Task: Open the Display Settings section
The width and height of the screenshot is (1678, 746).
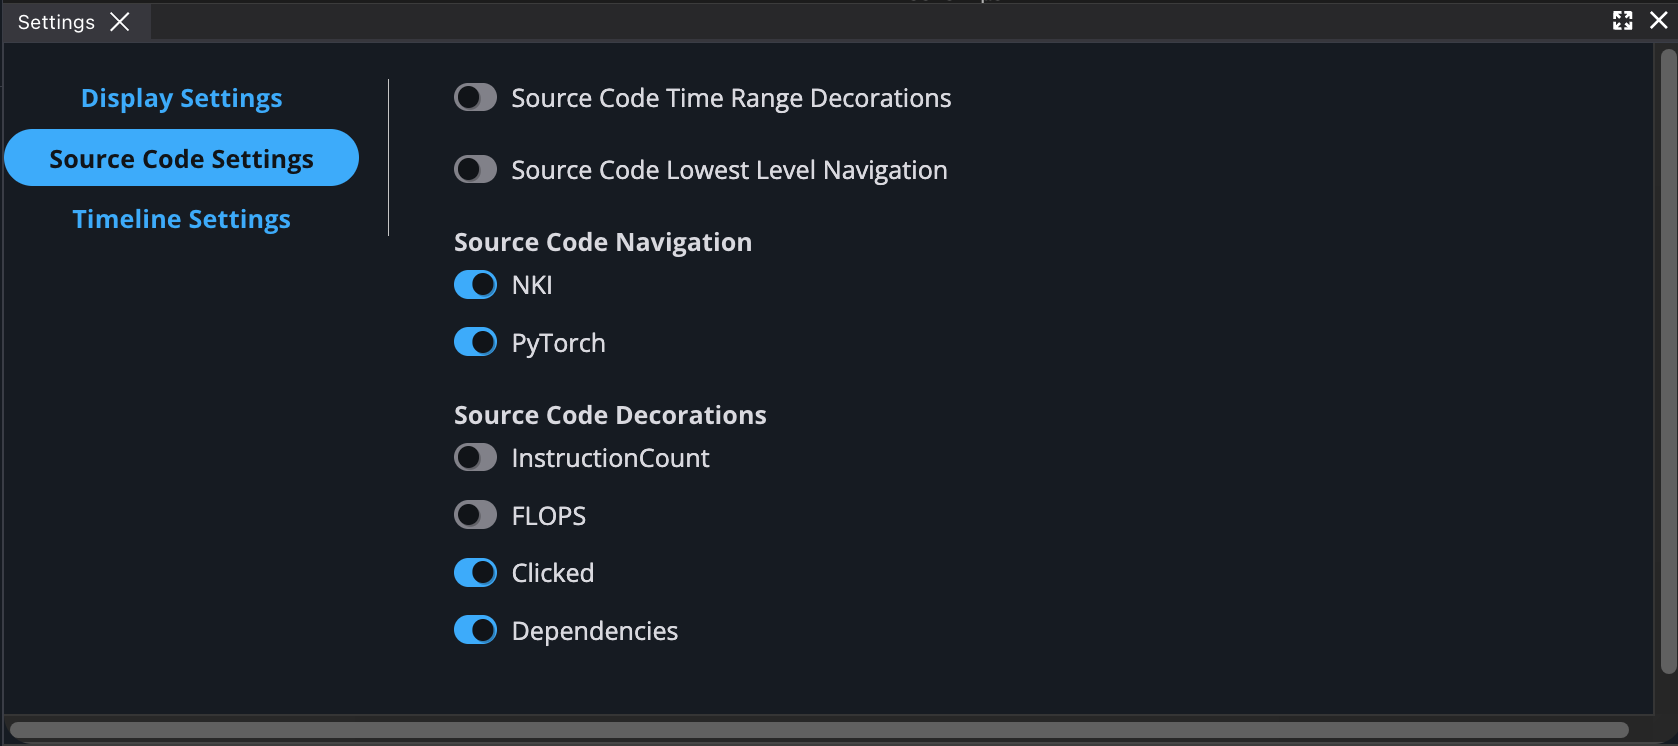Action: coord(181,98)
